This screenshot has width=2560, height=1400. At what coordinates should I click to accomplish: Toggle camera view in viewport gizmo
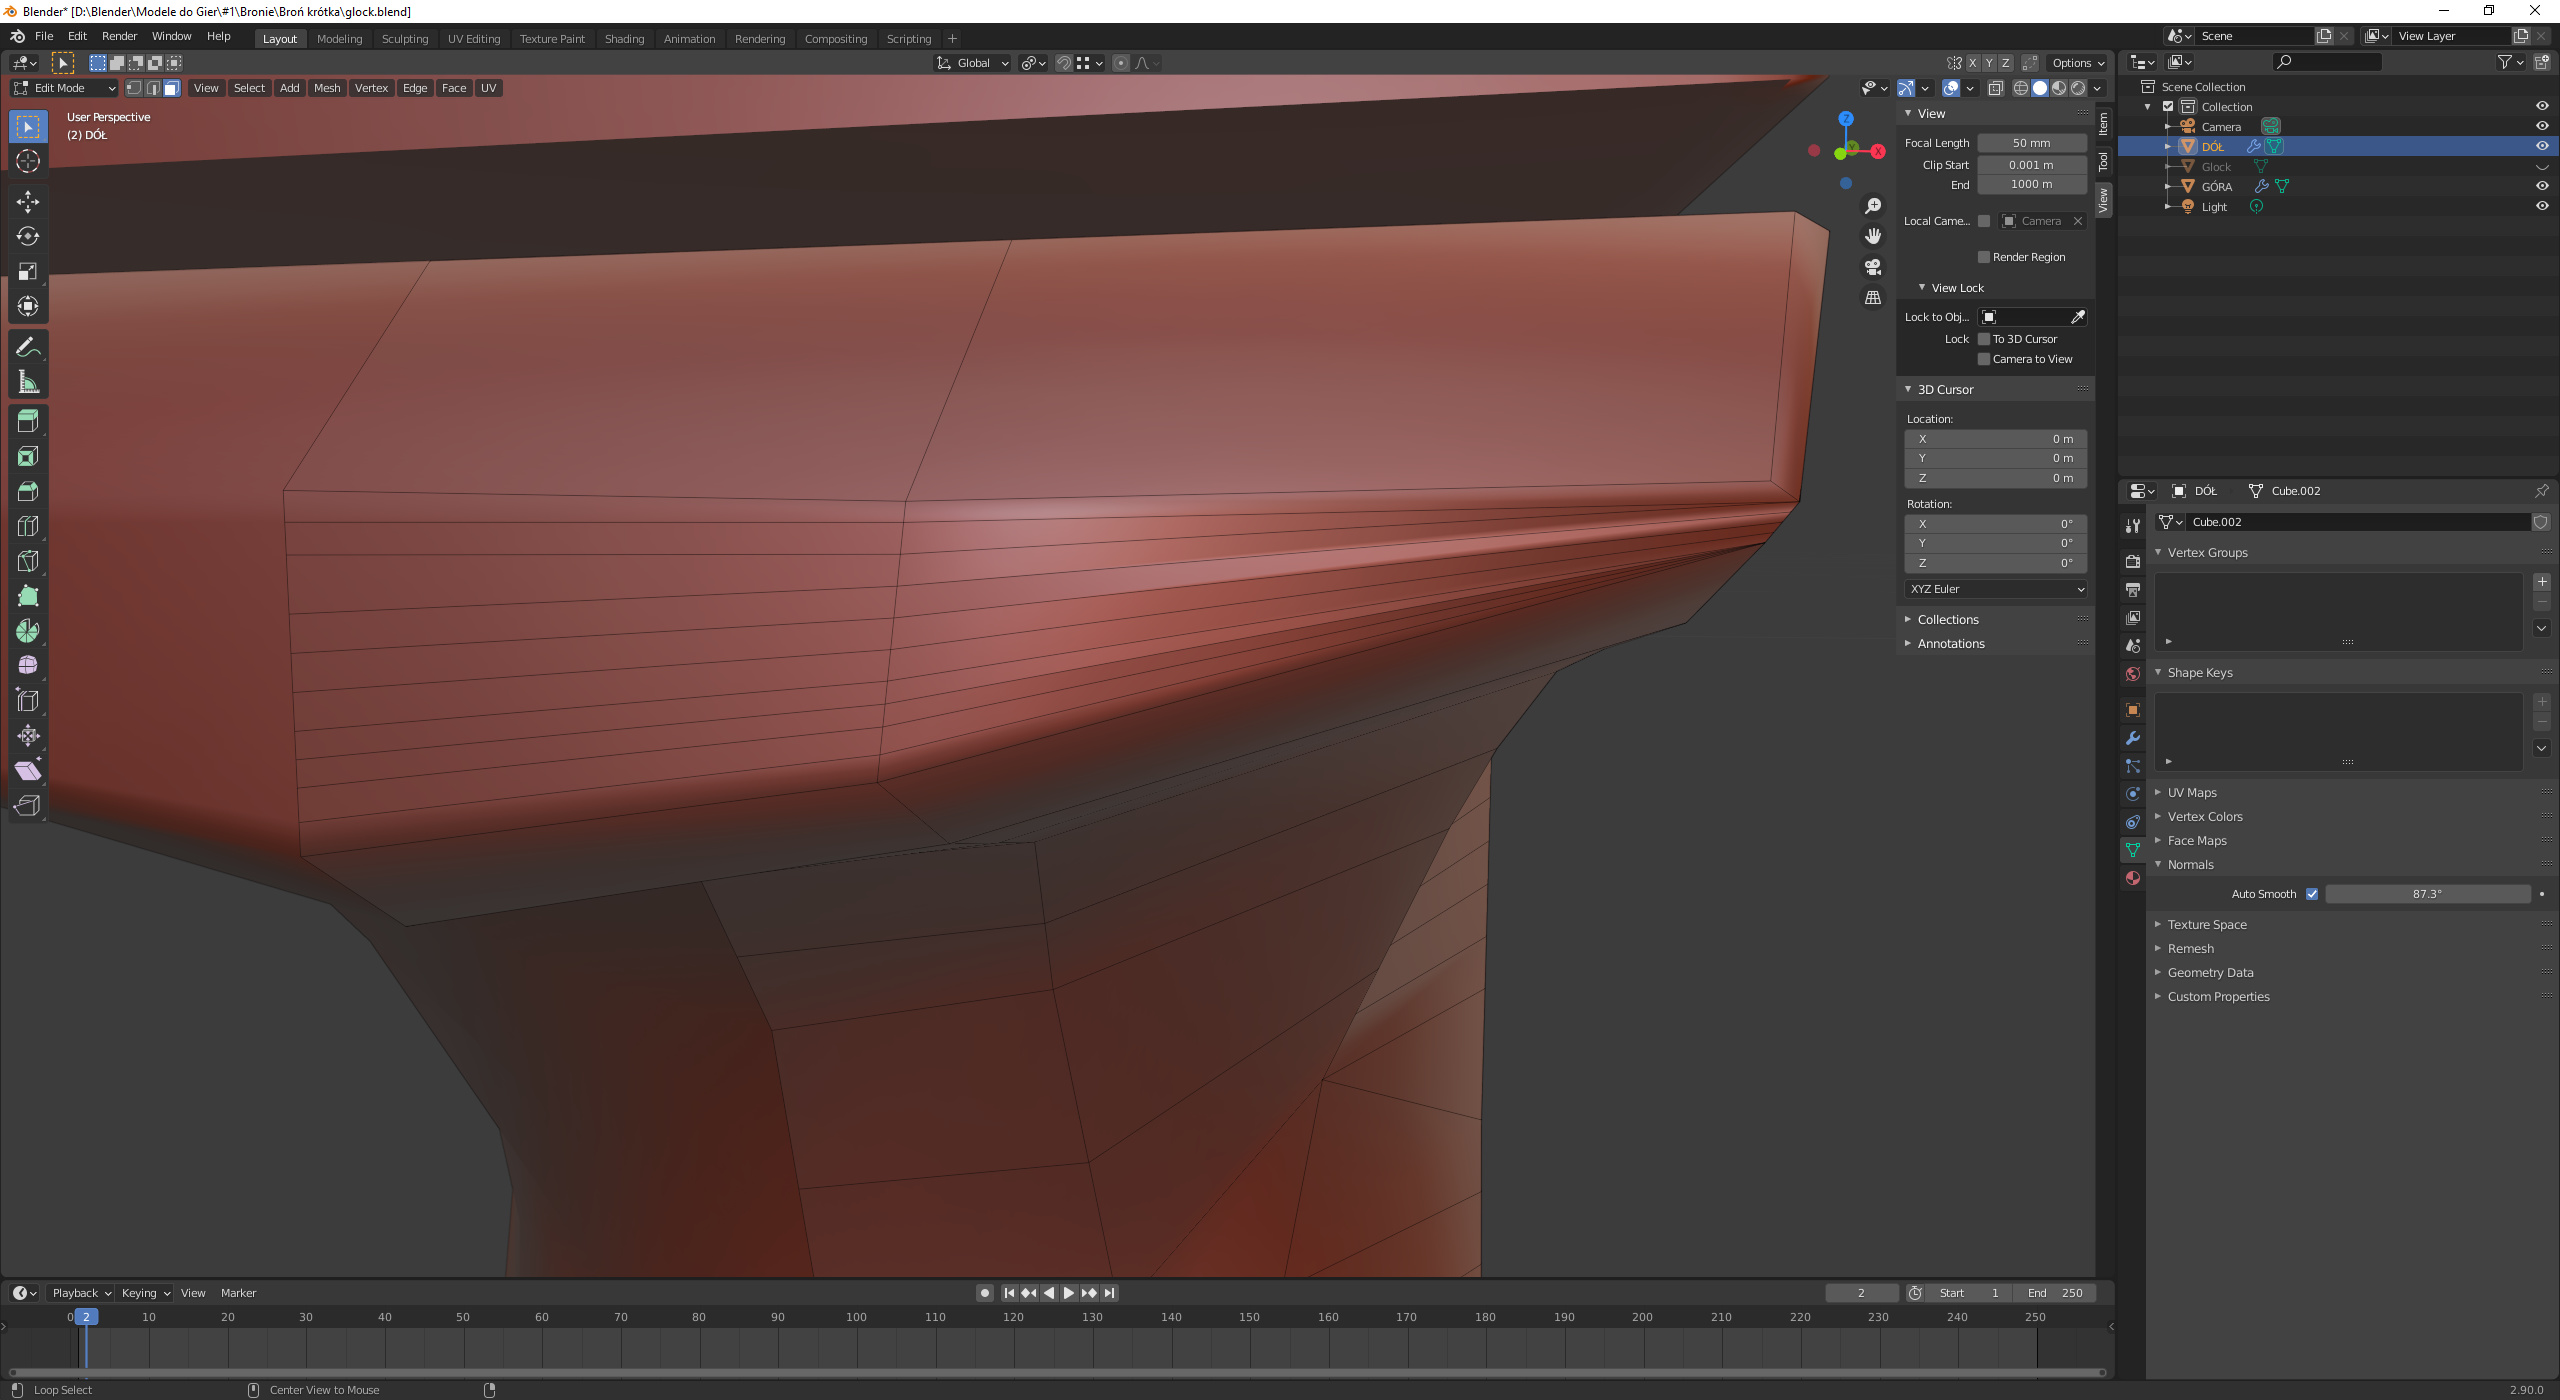coord(1873,267)
